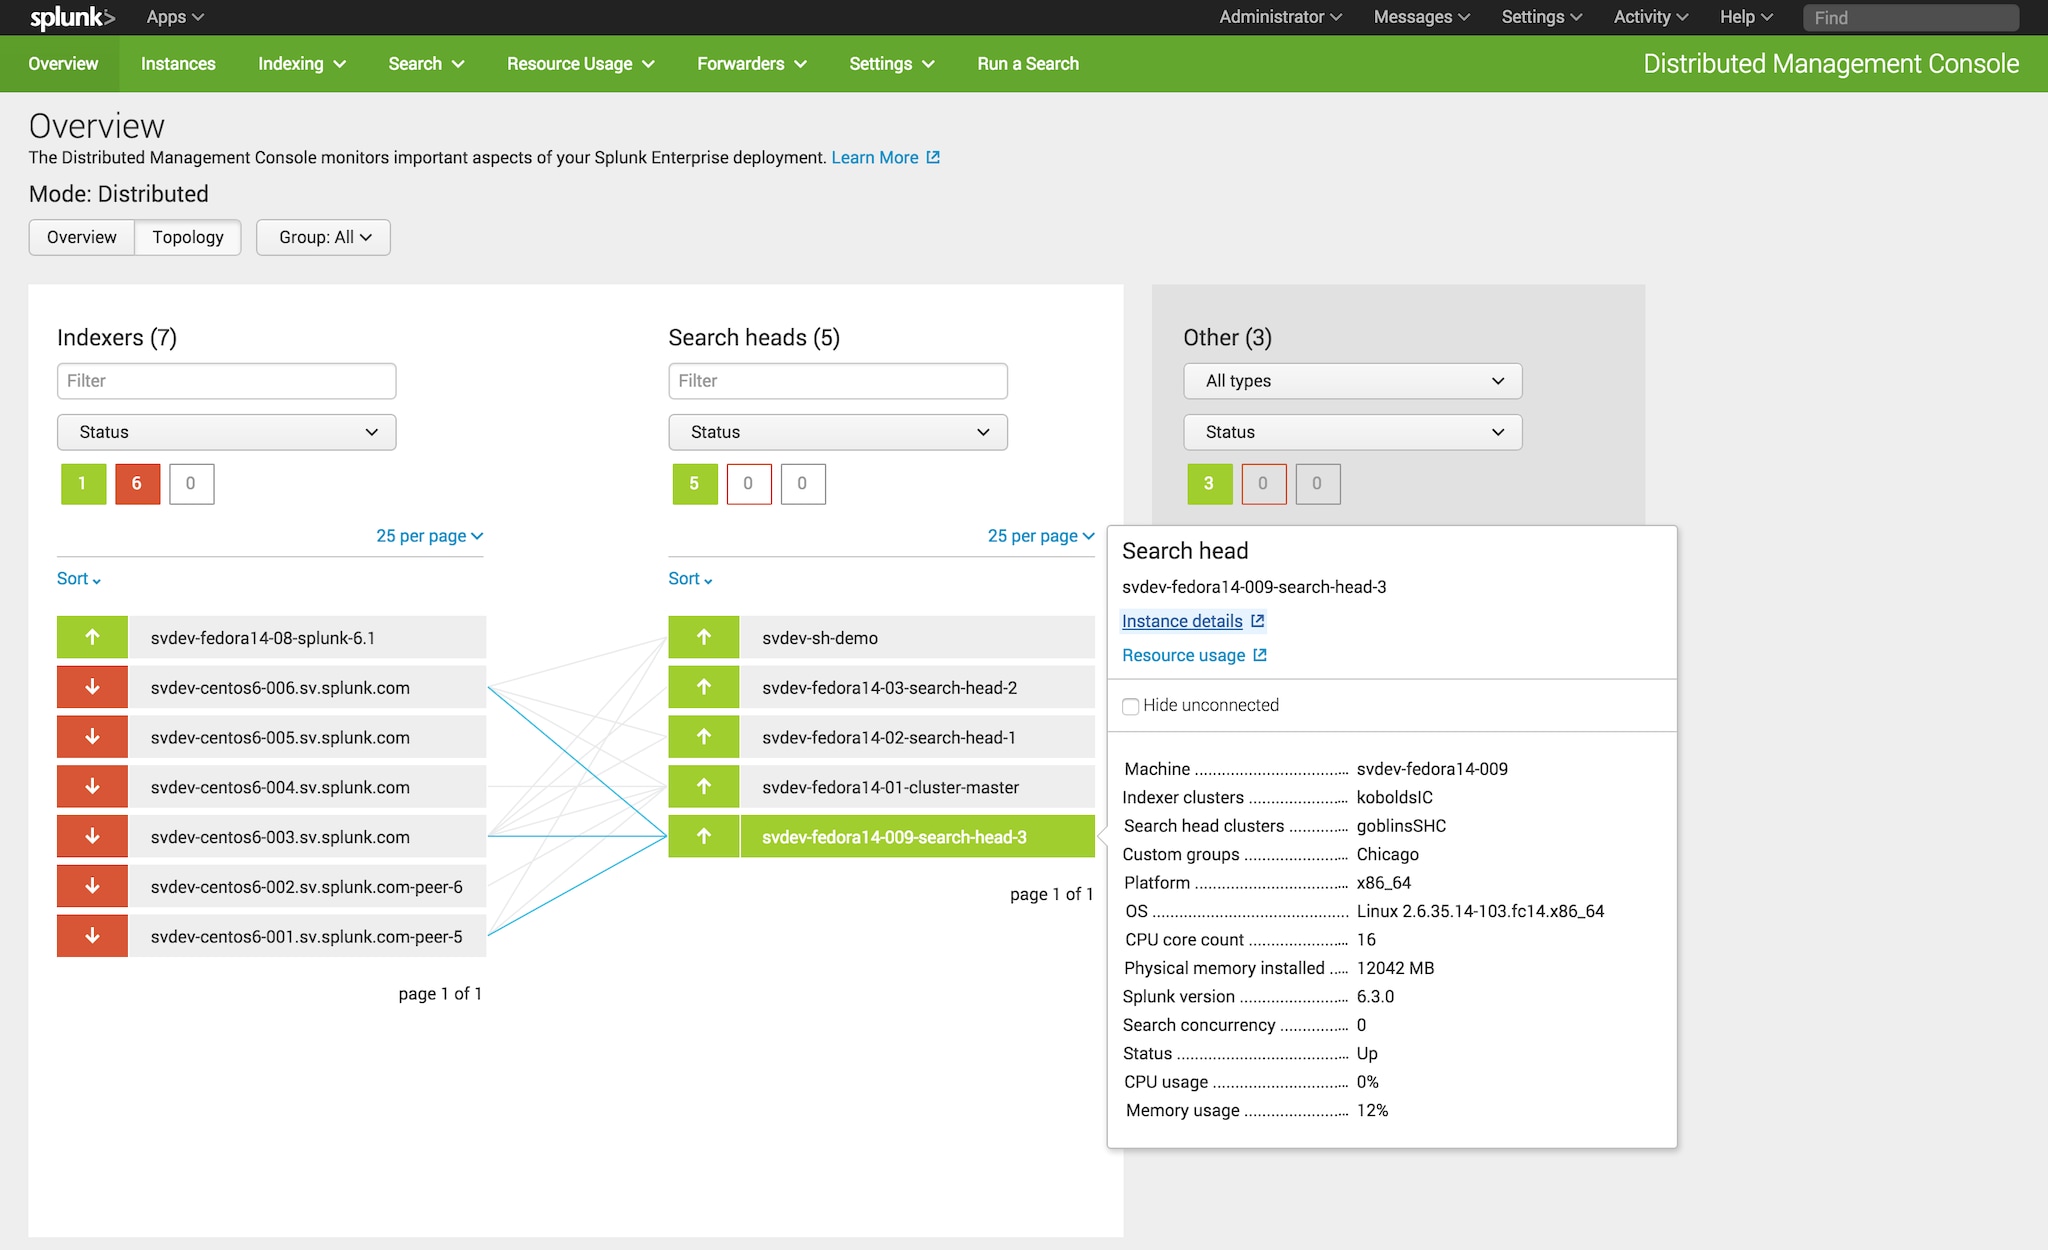Toggle search heads gray 0 status box
This screenshot has height=1250, width=2048.
[x=803, y=484]
